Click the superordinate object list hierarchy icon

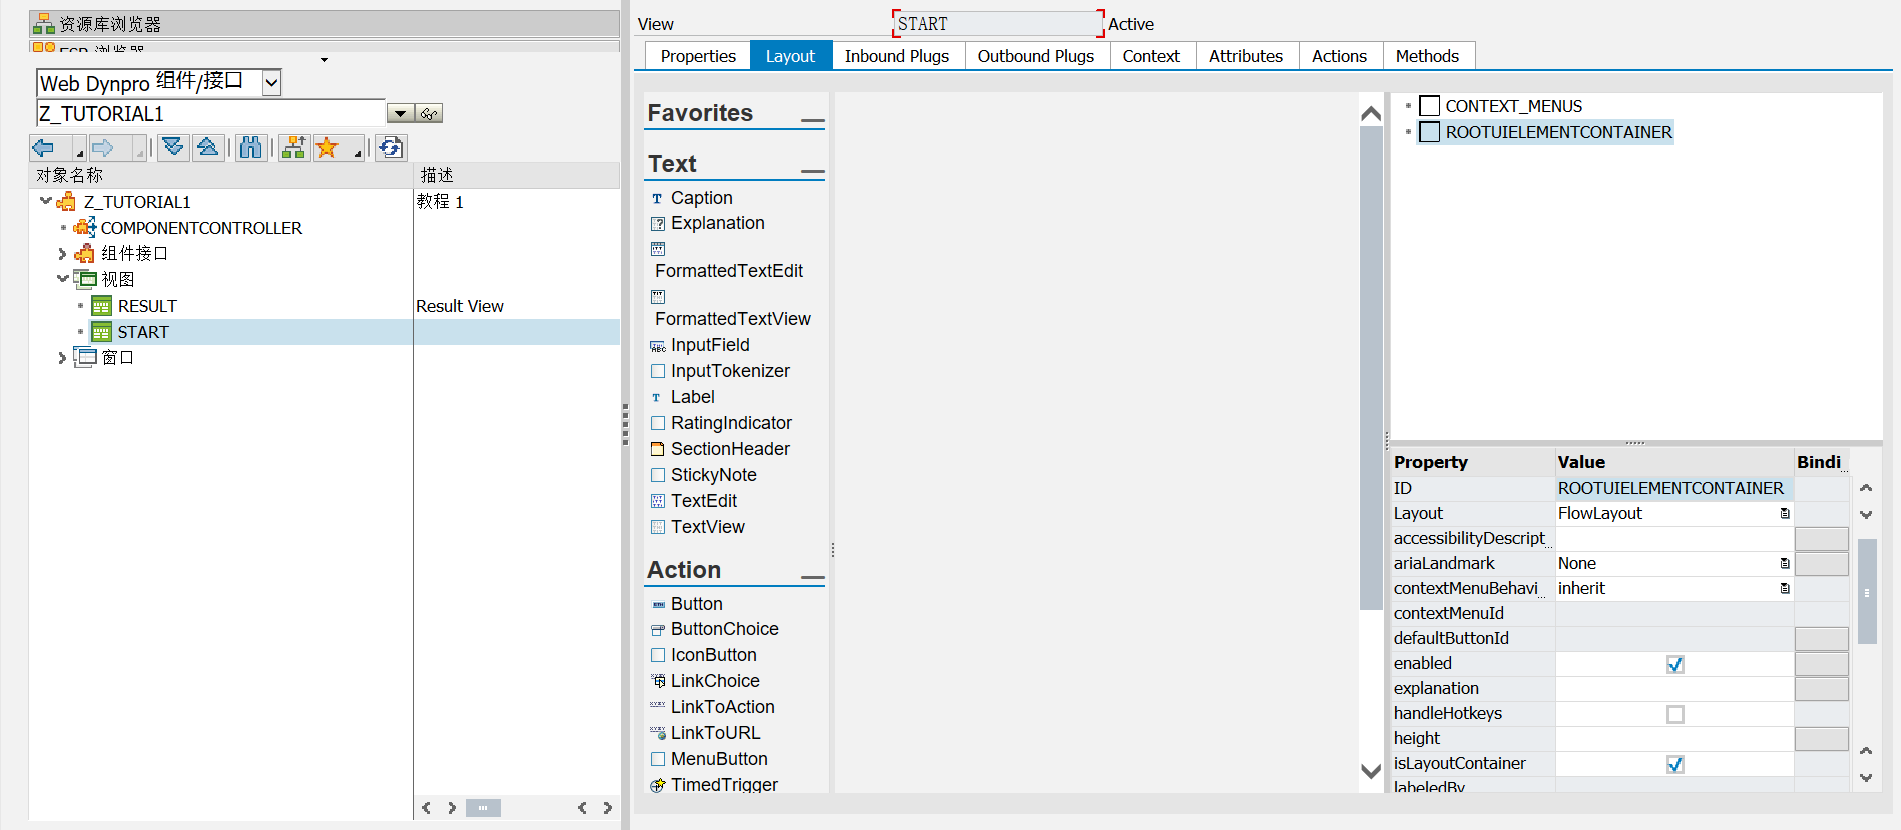[293, 148]
